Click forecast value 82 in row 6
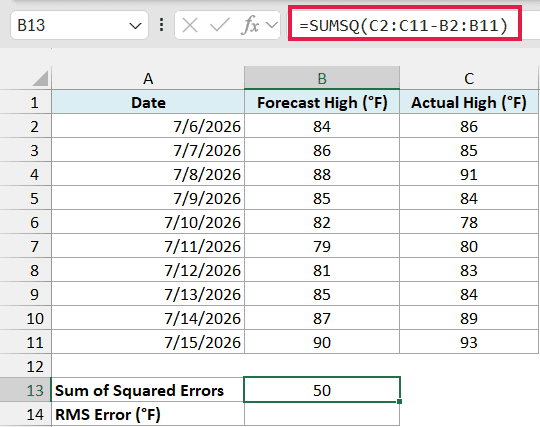The image size is (540, 427). [x=322, y=222]
